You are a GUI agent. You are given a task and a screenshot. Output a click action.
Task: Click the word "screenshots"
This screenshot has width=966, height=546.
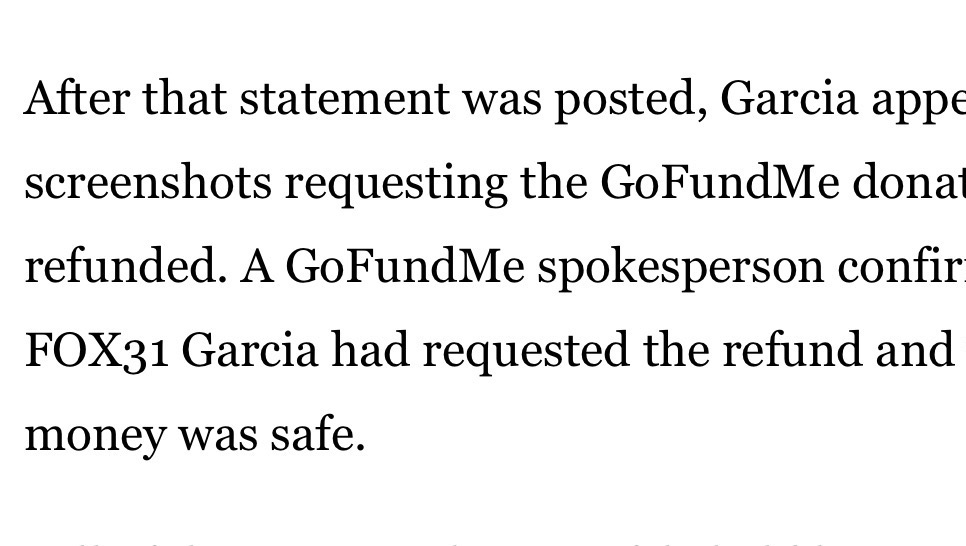pos(148,183)
